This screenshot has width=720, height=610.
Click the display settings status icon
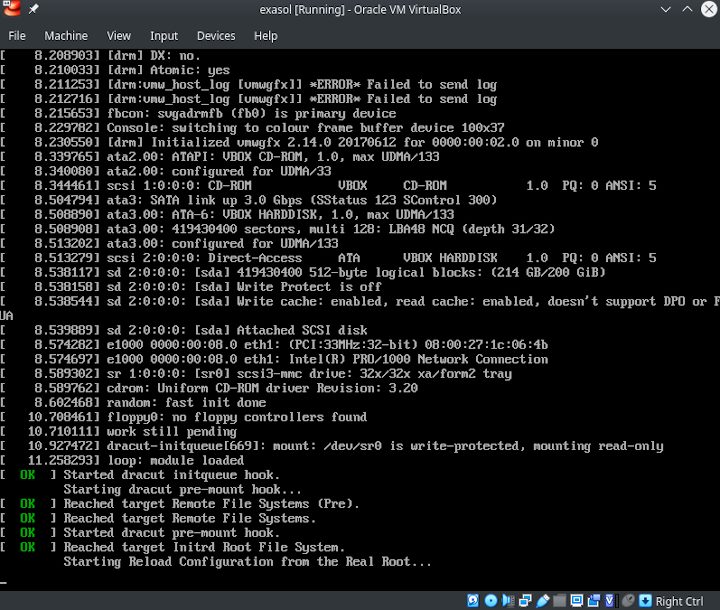[577, 600]
